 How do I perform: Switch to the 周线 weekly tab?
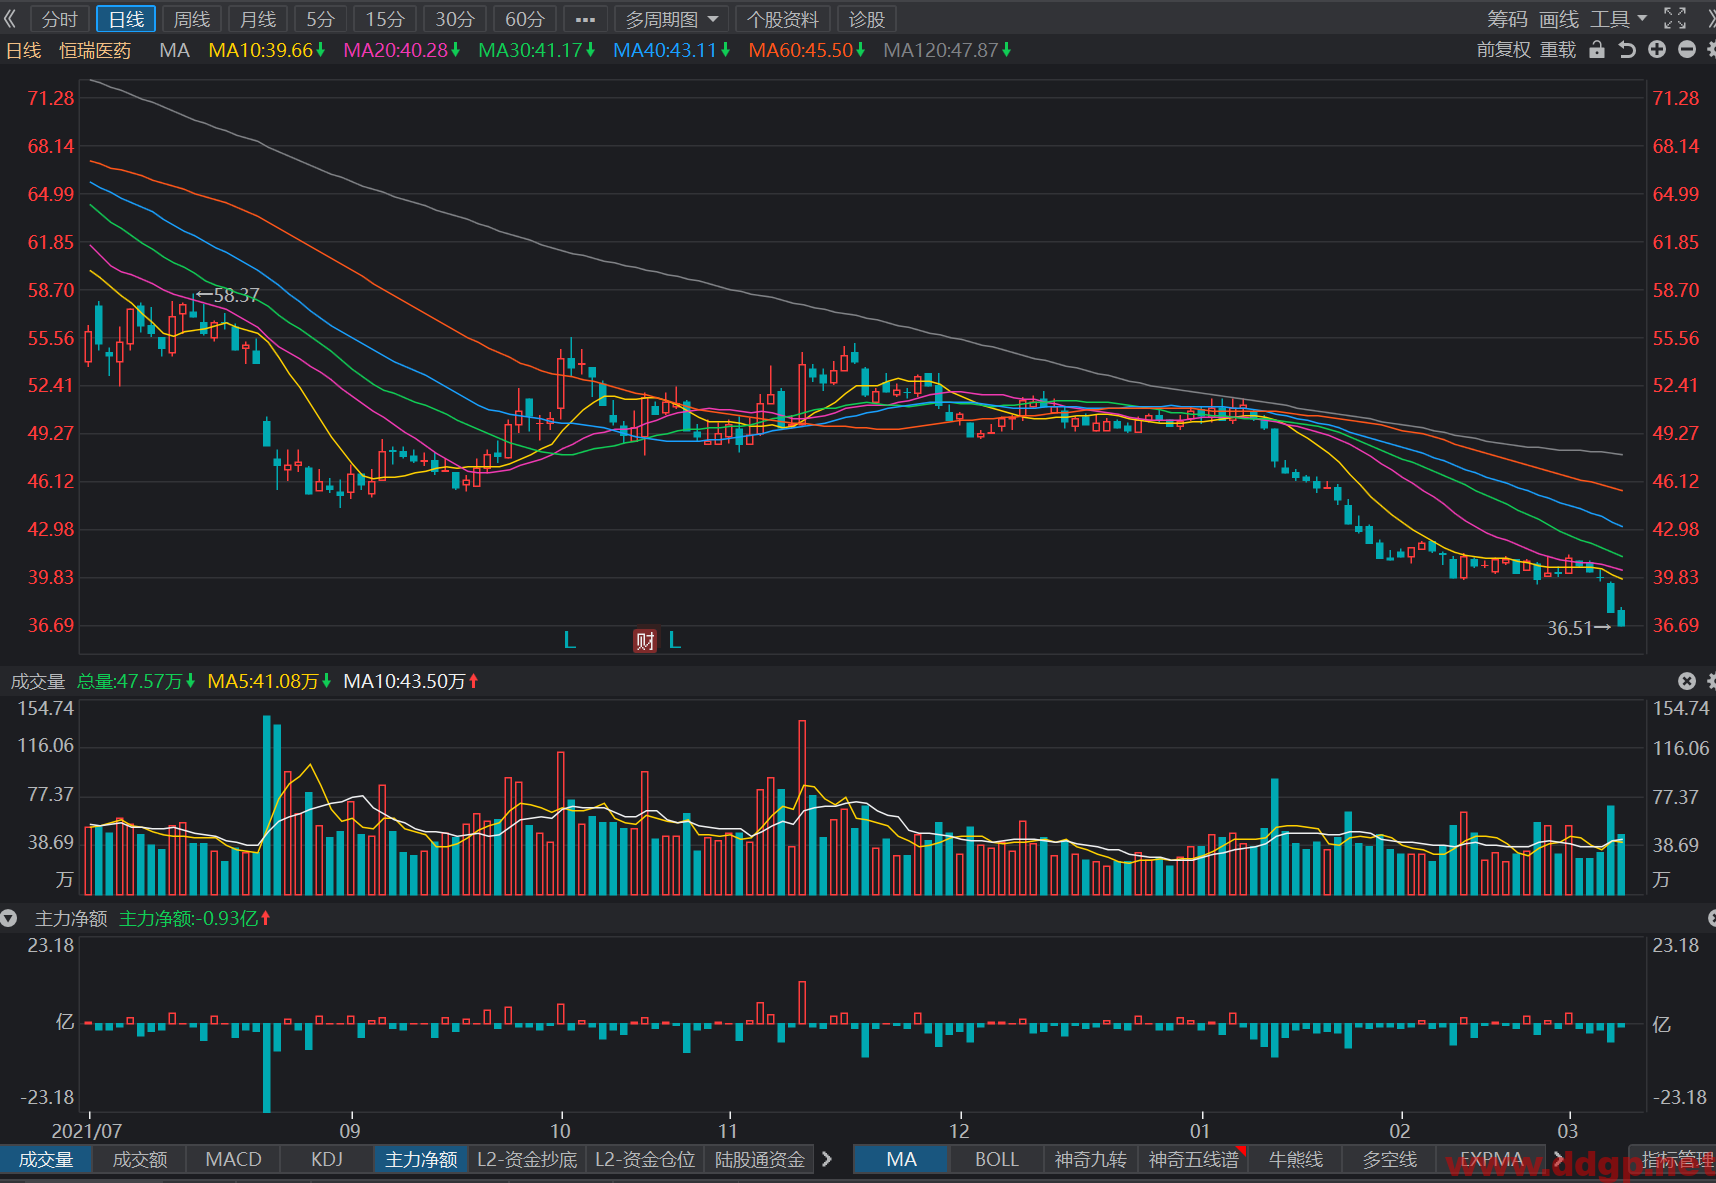[x=192, y=19]
